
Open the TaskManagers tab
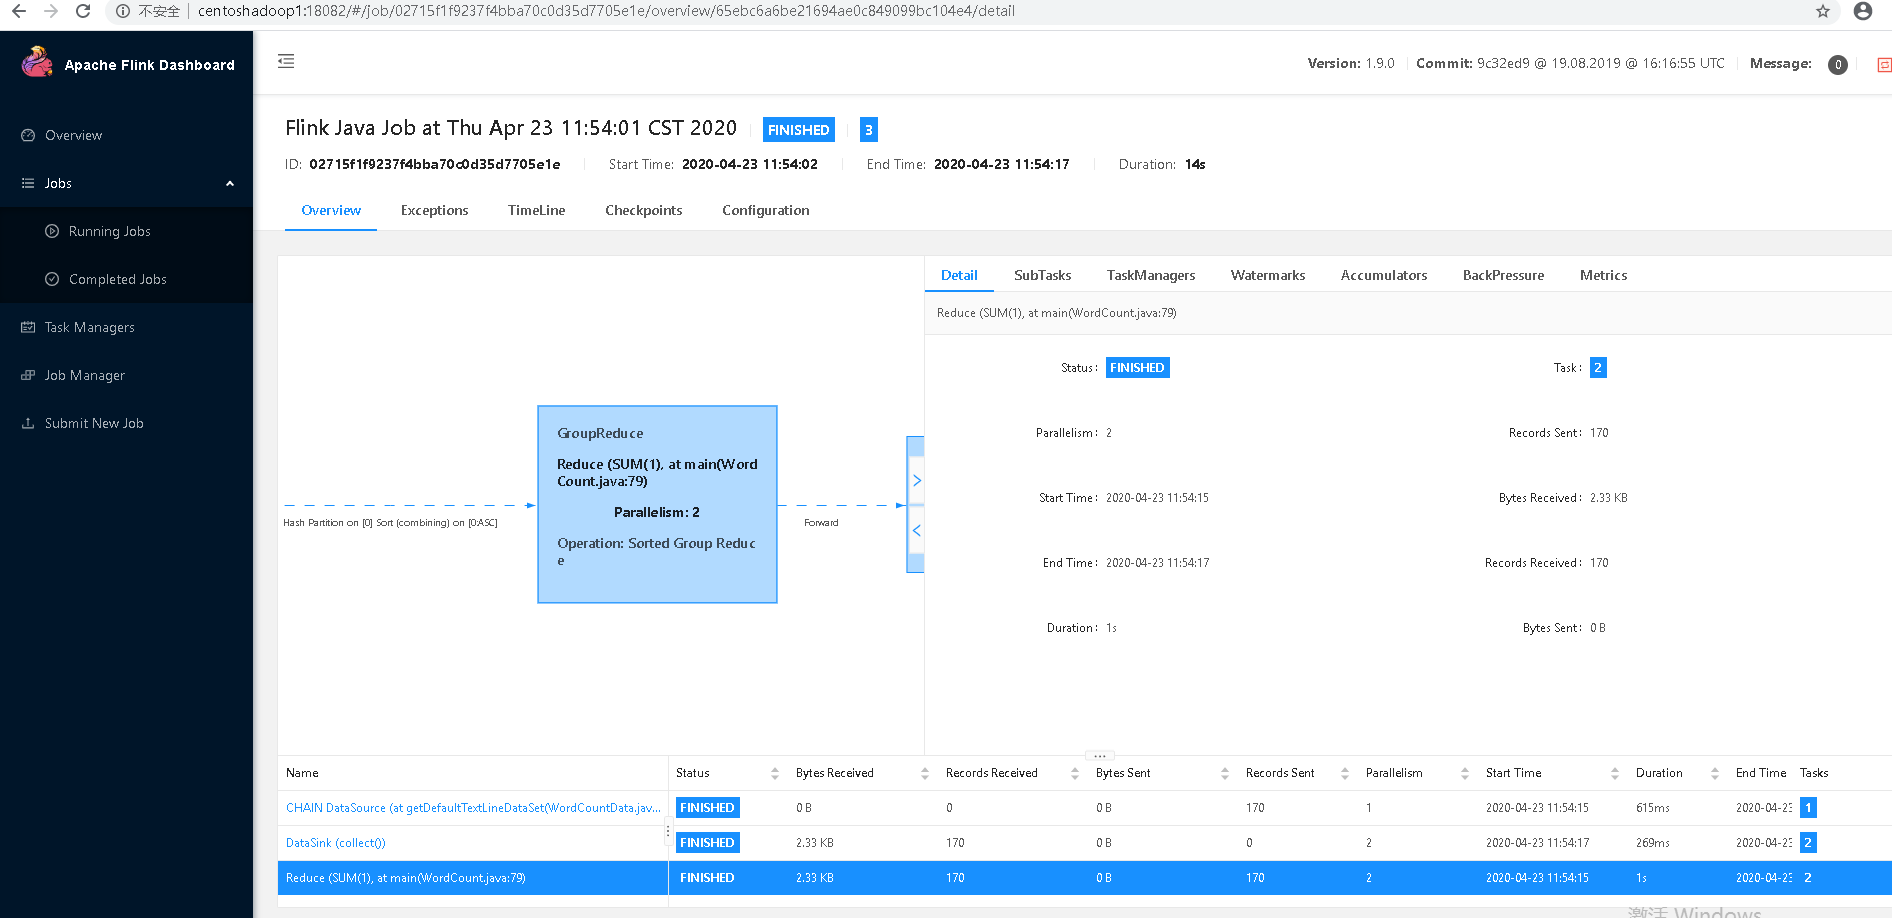[x=1151, y=275]
